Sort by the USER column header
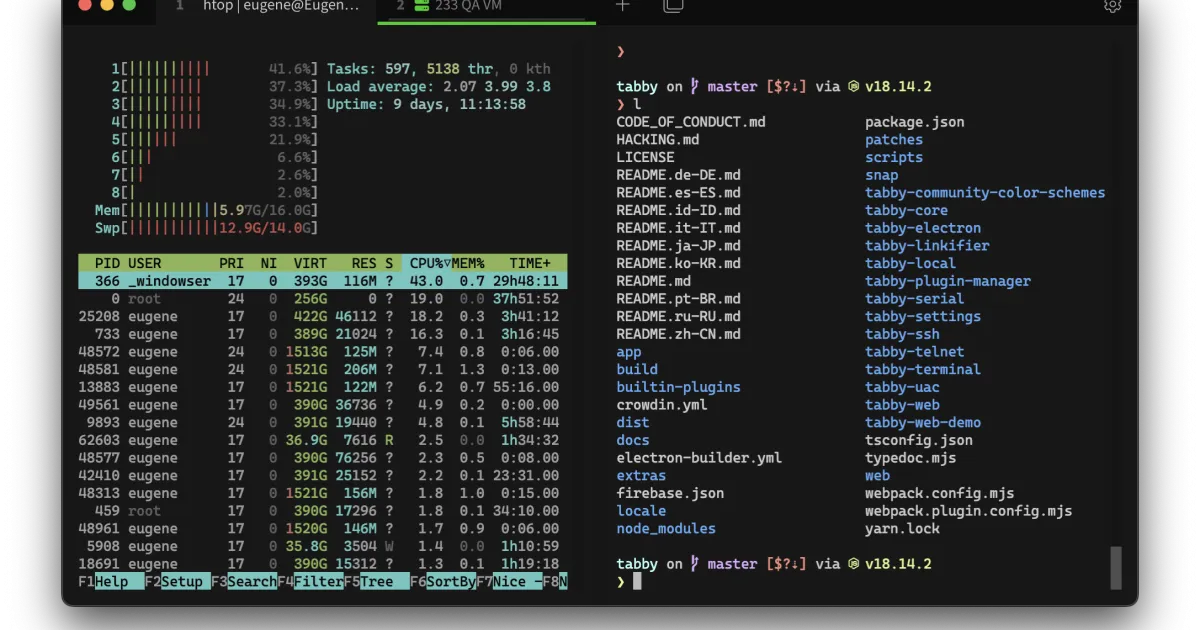1200x630 pixels. [x=144, y=263]
